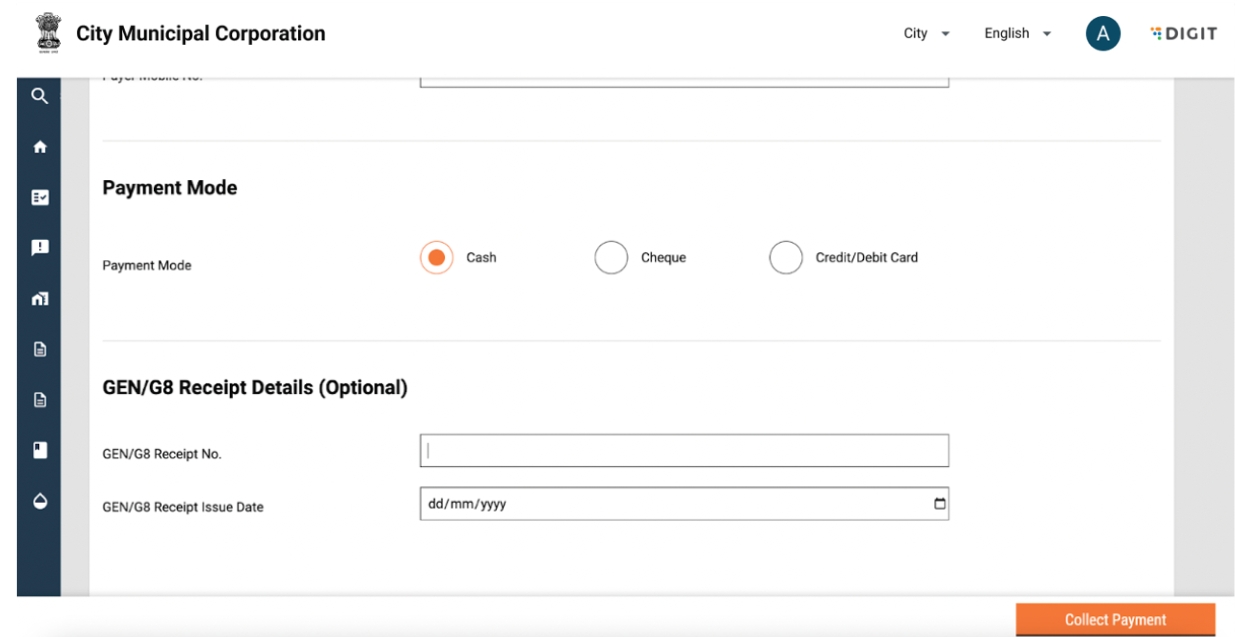Select Cash as payment mode

(436, 258)
